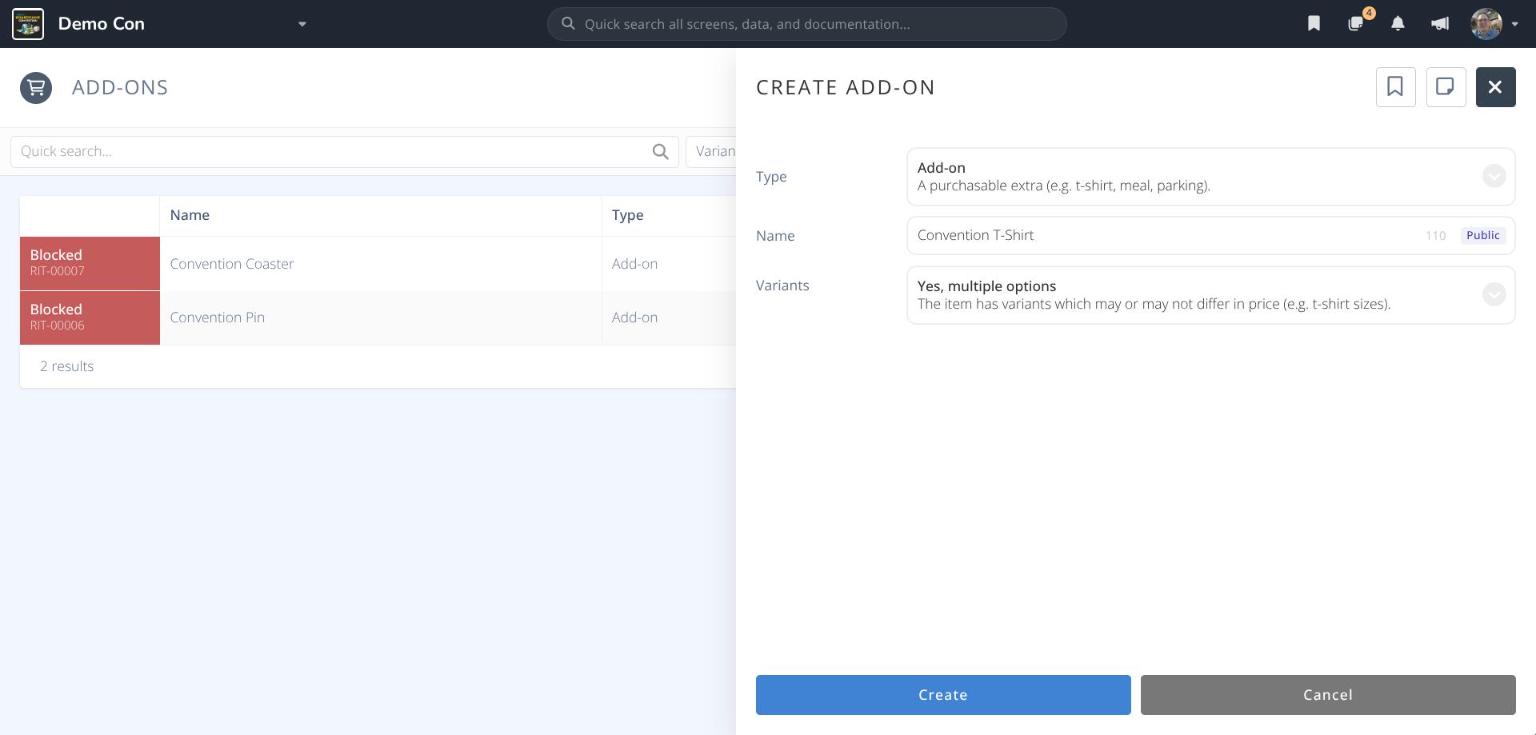Viewport: 1536px width, 735px height.
Task: Click the Demo Con convention logo
Action: click(x=28, y=24)
